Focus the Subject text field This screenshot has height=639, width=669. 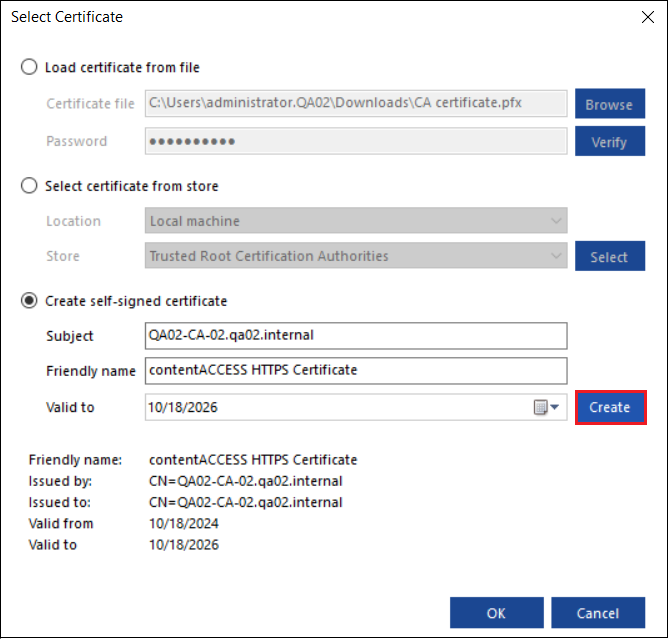(x=356, y=336)
